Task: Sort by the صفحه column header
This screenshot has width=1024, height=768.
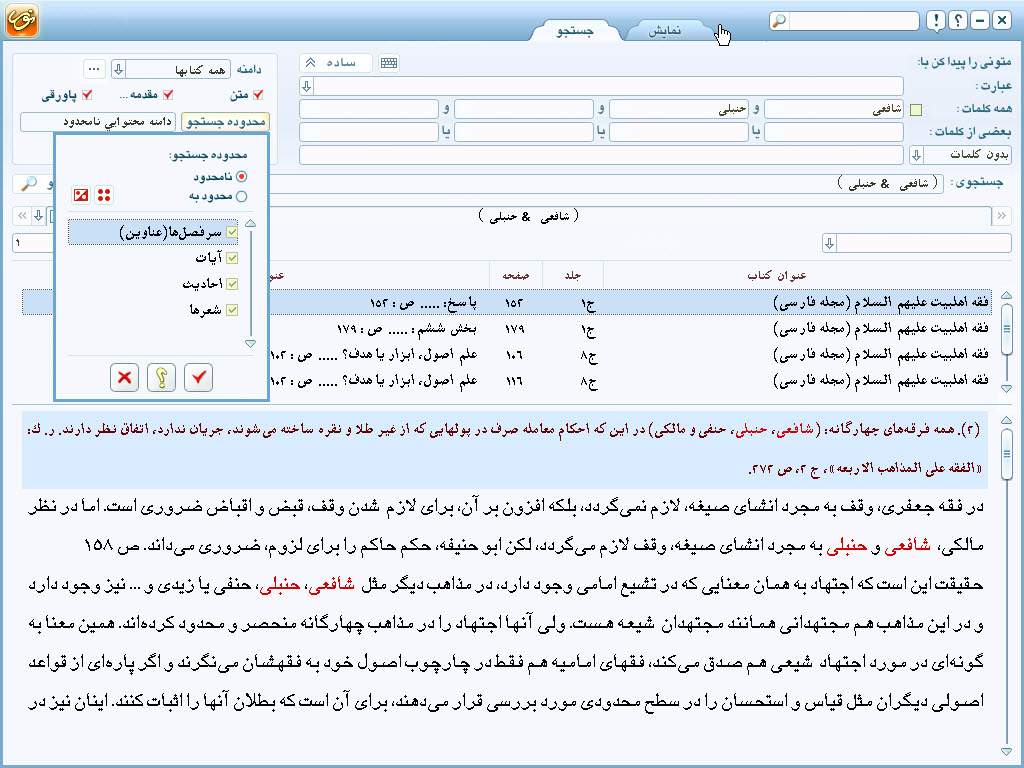Action: [515, 276]
